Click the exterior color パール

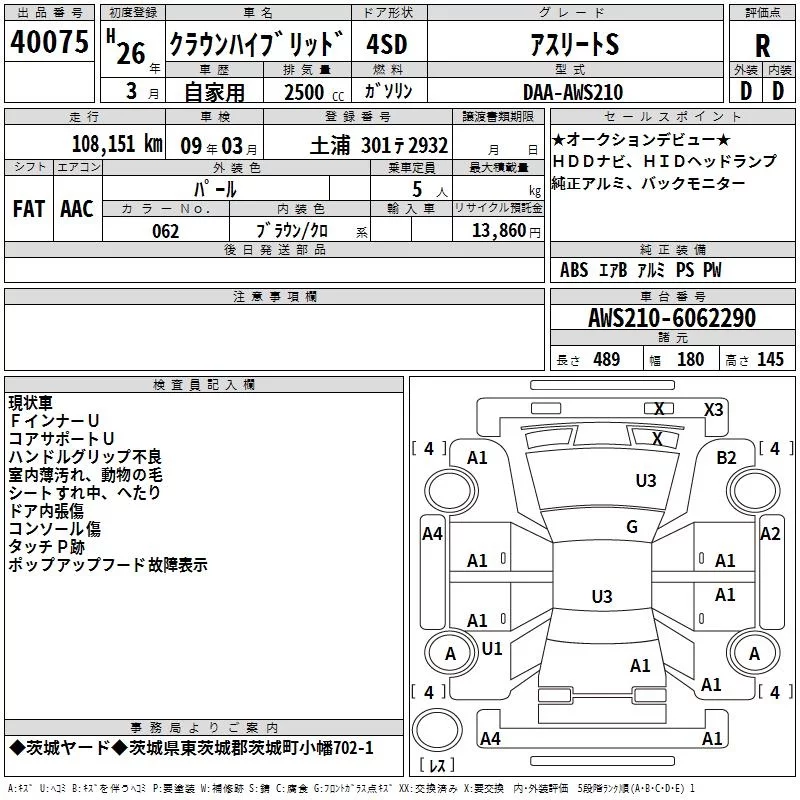[x=215, y=189]
